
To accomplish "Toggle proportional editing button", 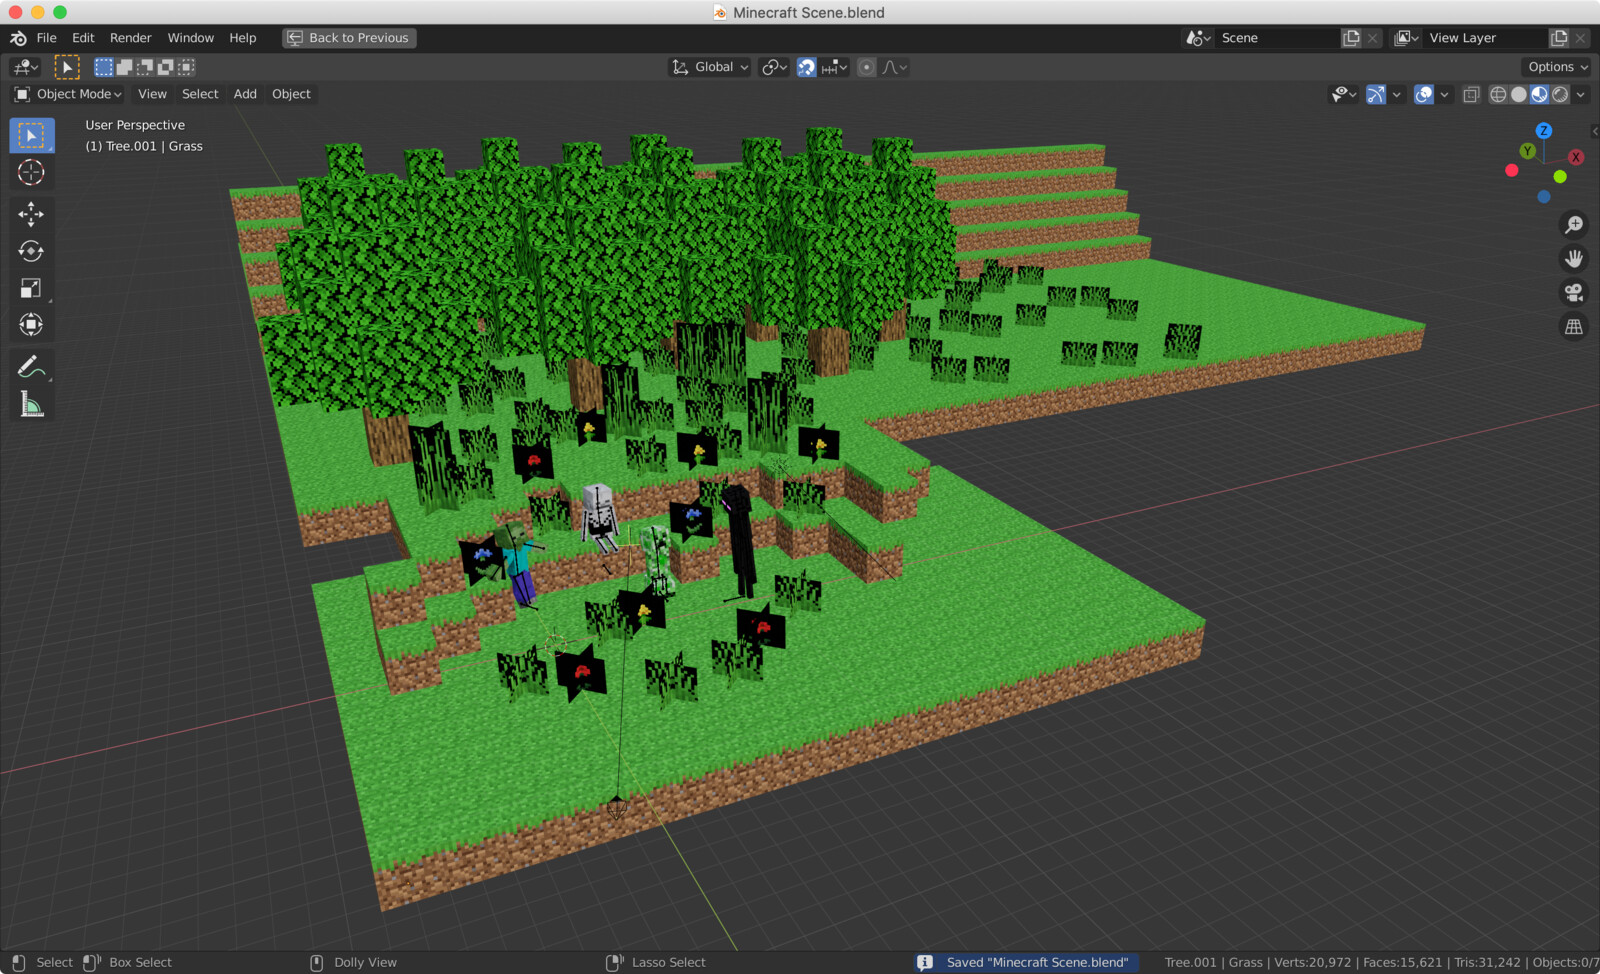I will pos(867,67).
